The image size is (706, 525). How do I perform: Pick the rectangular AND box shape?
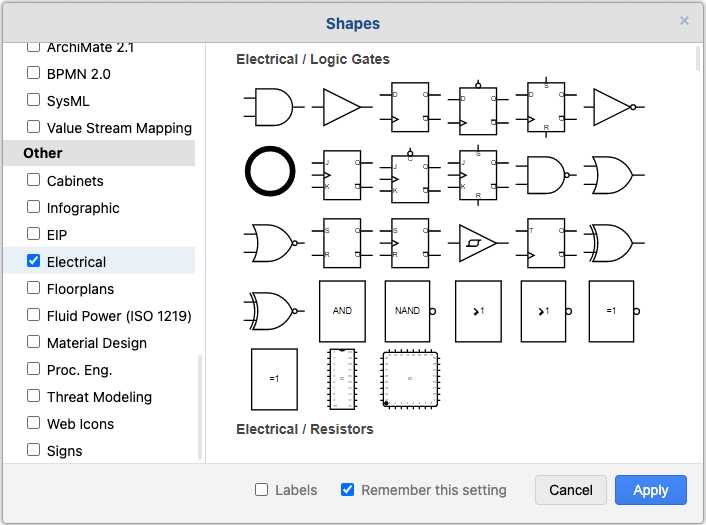tap(342, 311)
